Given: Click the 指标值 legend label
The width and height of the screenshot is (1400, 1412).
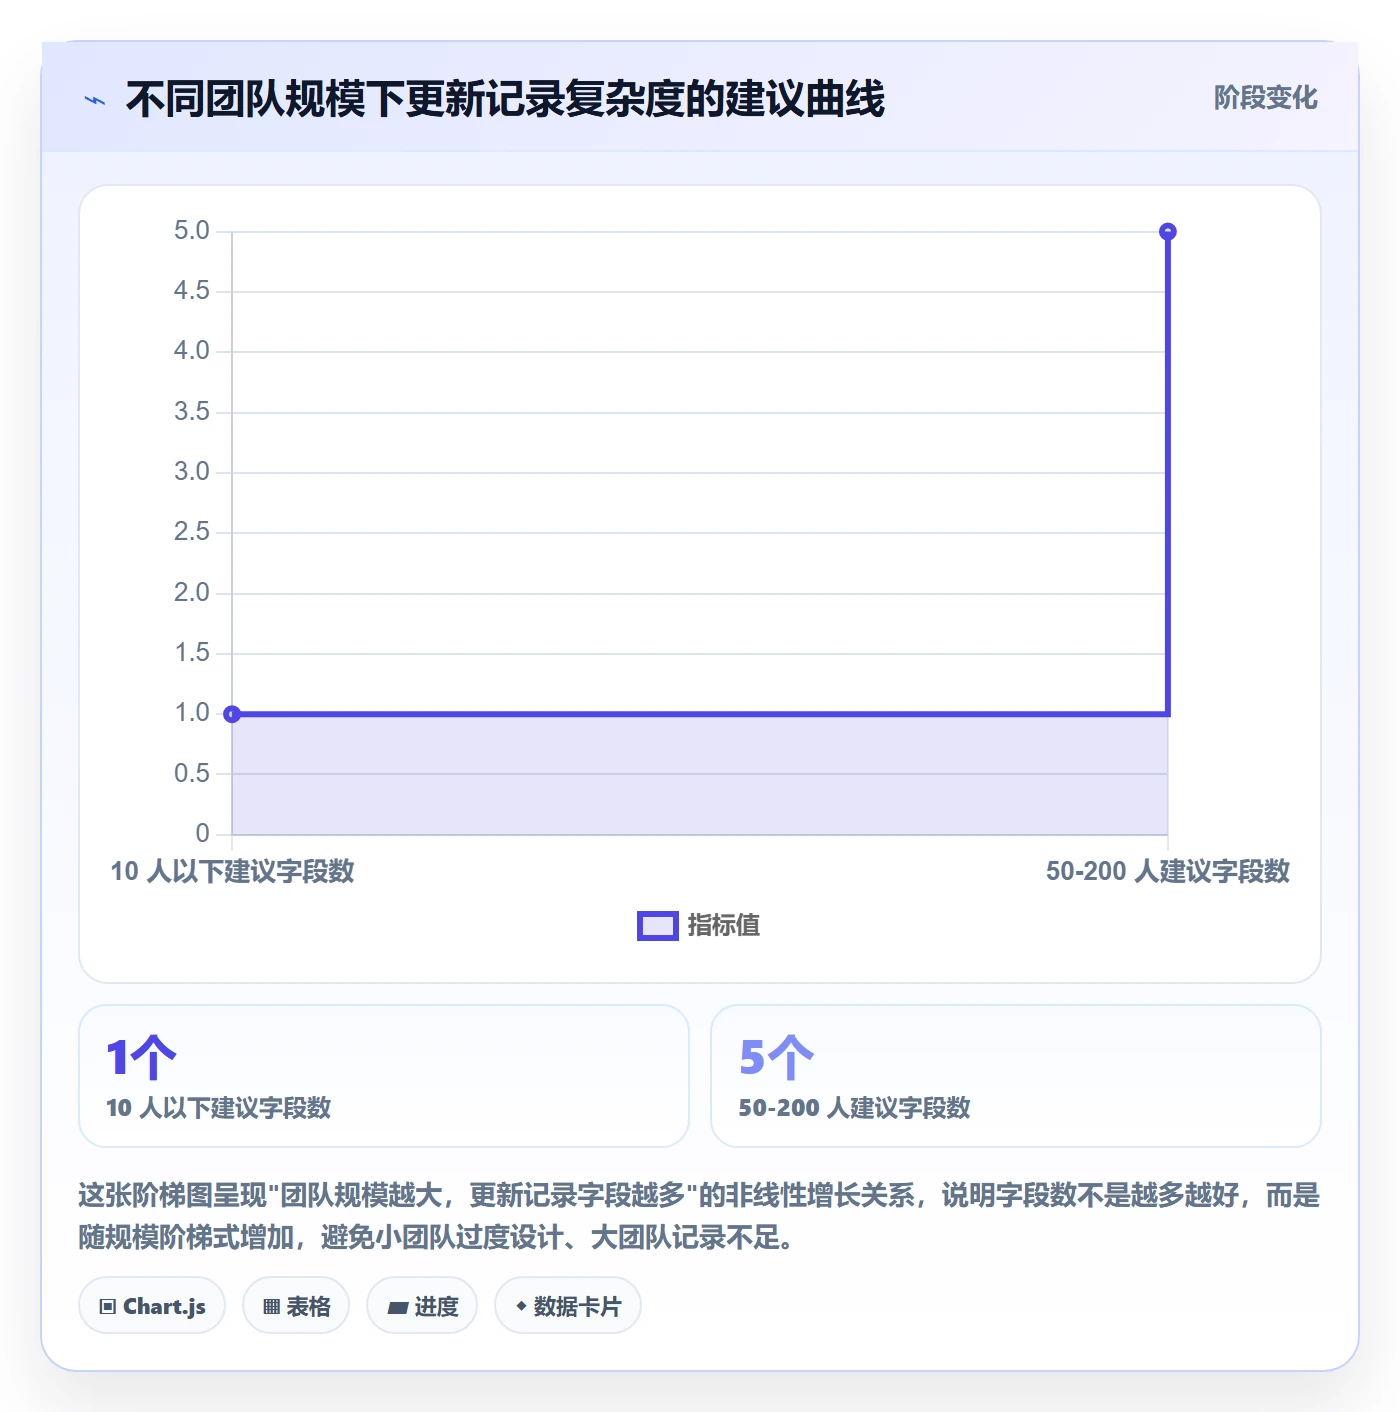Looking at the screenshot, I should coord(724,926).
